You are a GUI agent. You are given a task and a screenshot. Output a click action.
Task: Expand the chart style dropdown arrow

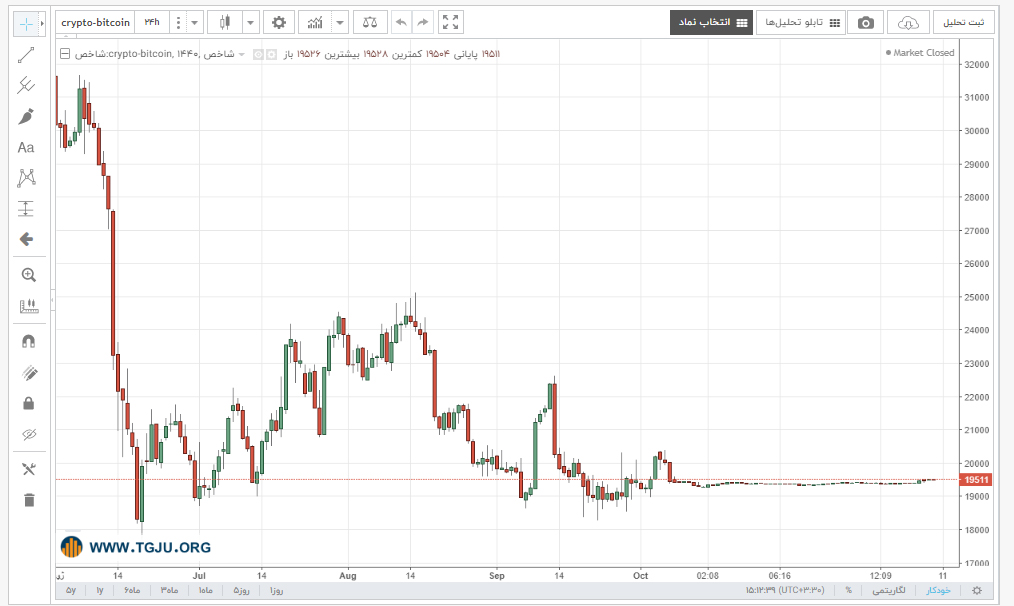250,23
